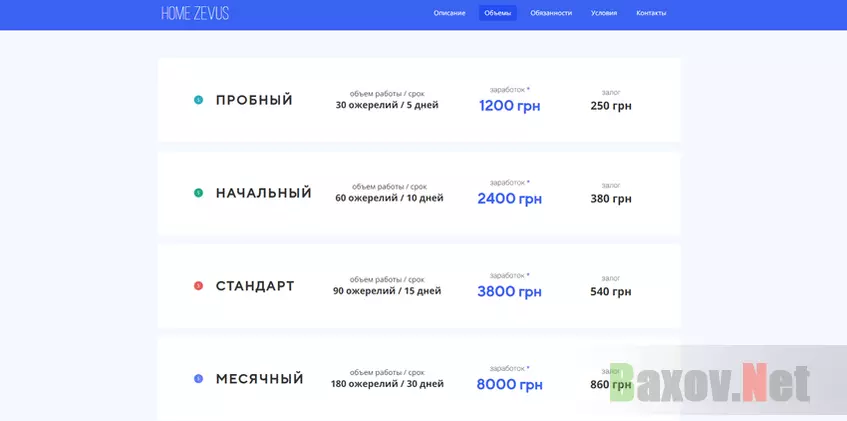Click the text 90 ожерелий / 15 дней

pyautogui.click(x=387, y=291)
